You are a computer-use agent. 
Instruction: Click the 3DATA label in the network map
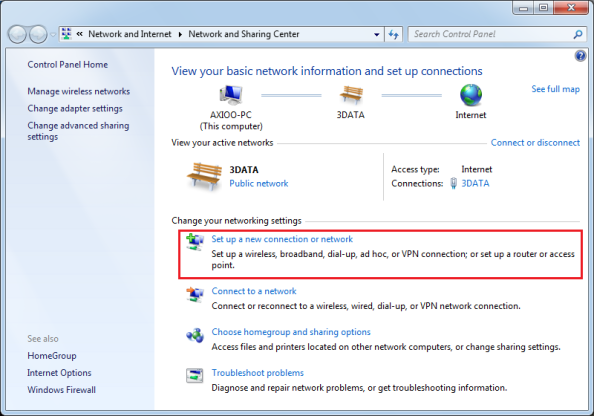click(x=351, y=115)
